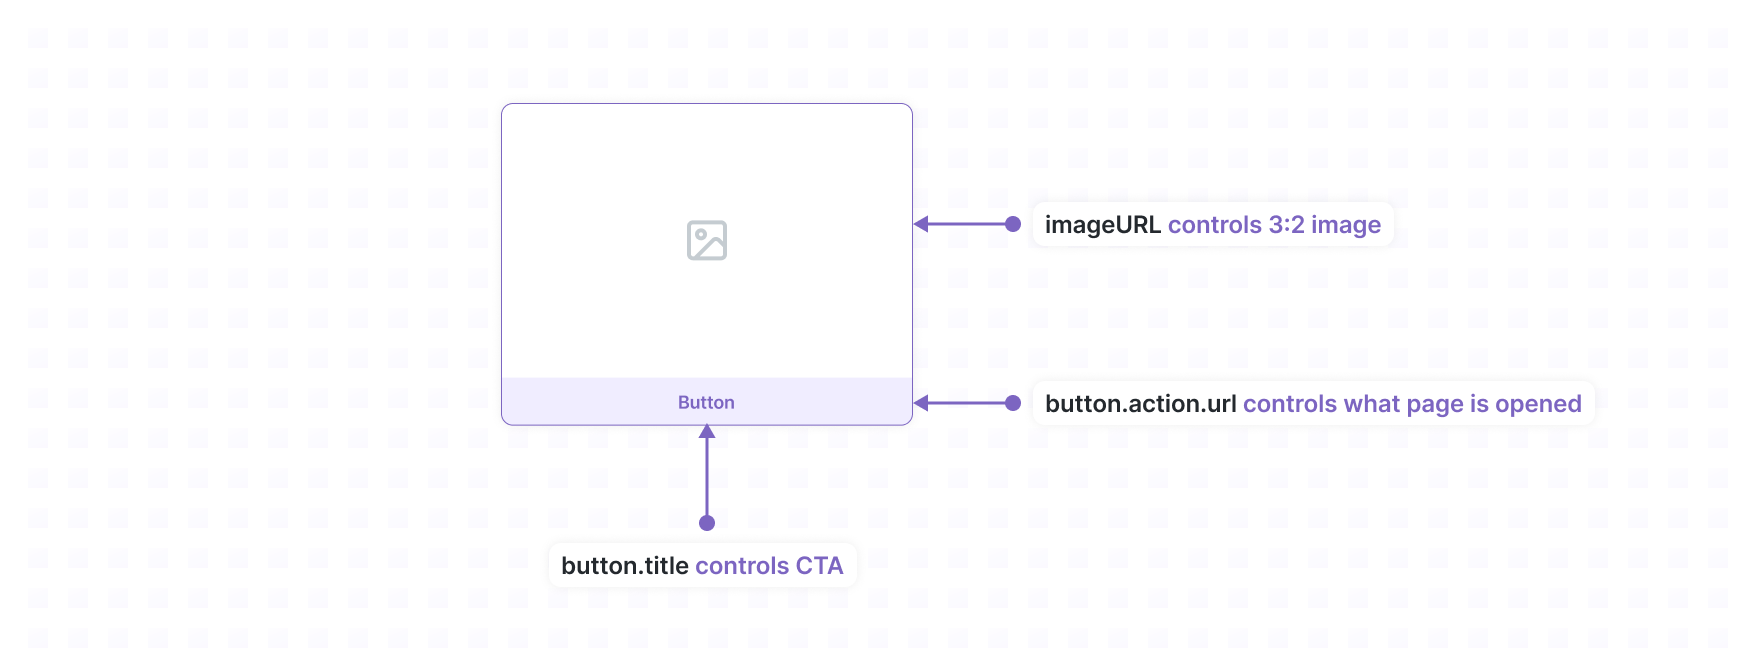This screenshot has width=1756, height=668.
Task: Click the dot beside the button.action.url annotation
Action: [x=1013, y=403]
